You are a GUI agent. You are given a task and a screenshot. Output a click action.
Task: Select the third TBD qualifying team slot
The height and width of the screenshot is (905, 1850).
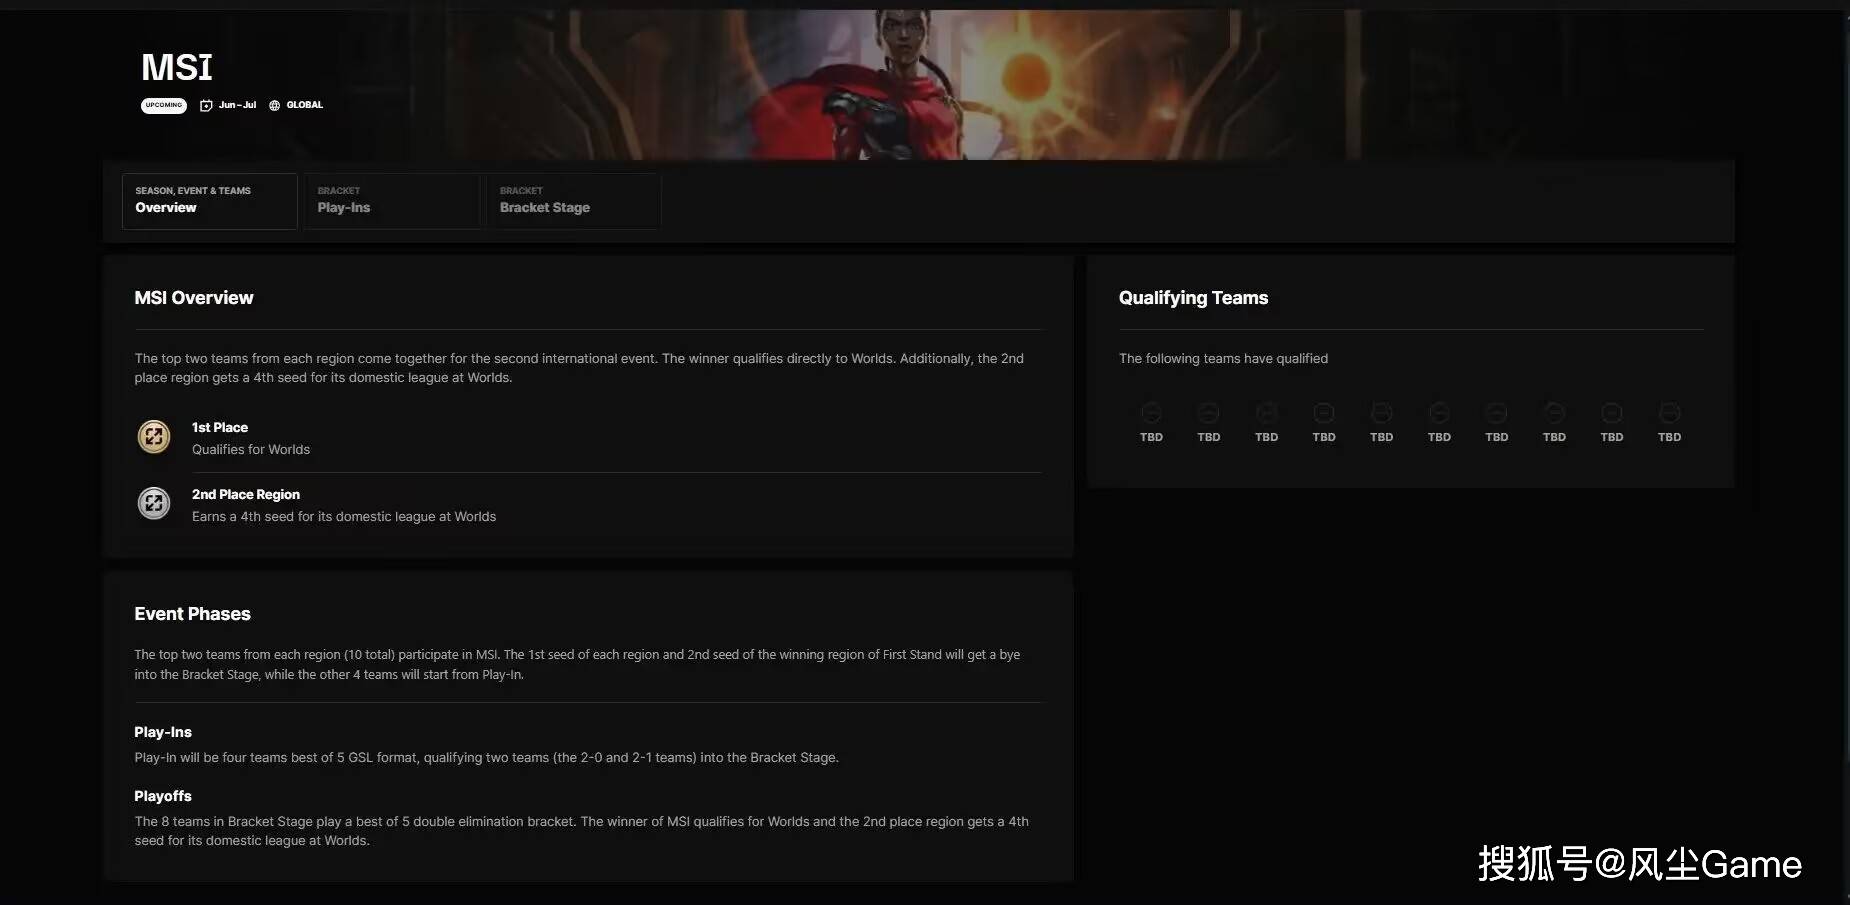coord(1266,422)
